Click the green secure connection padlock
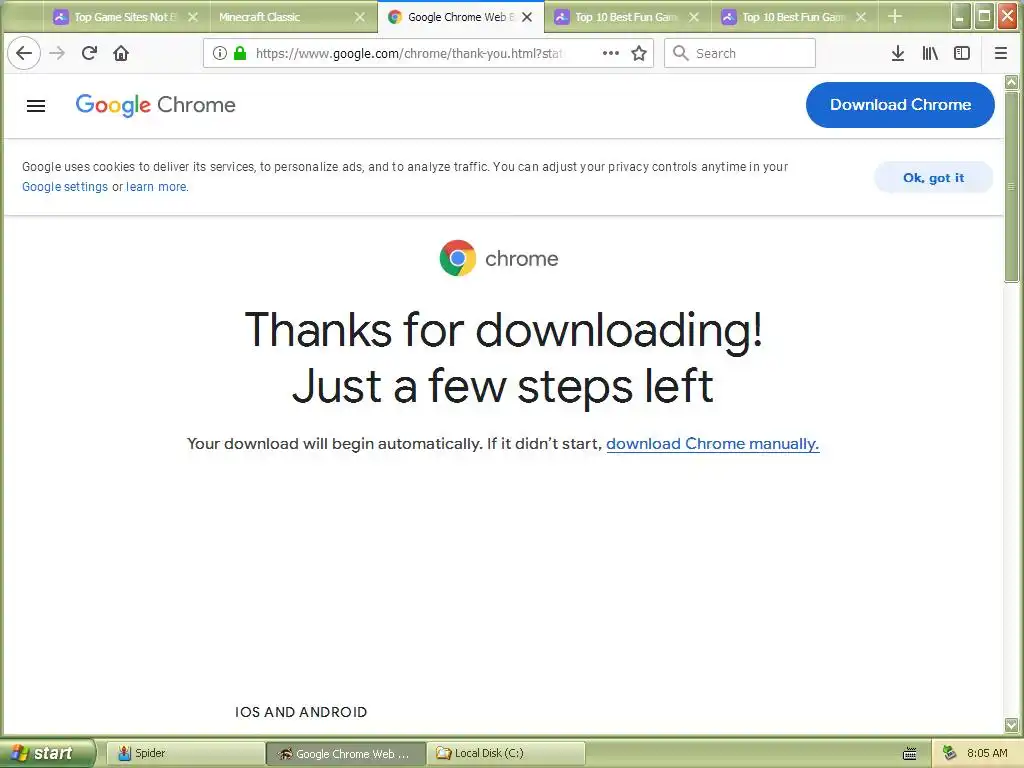1024x768 pixels. (x=240, y=53)
